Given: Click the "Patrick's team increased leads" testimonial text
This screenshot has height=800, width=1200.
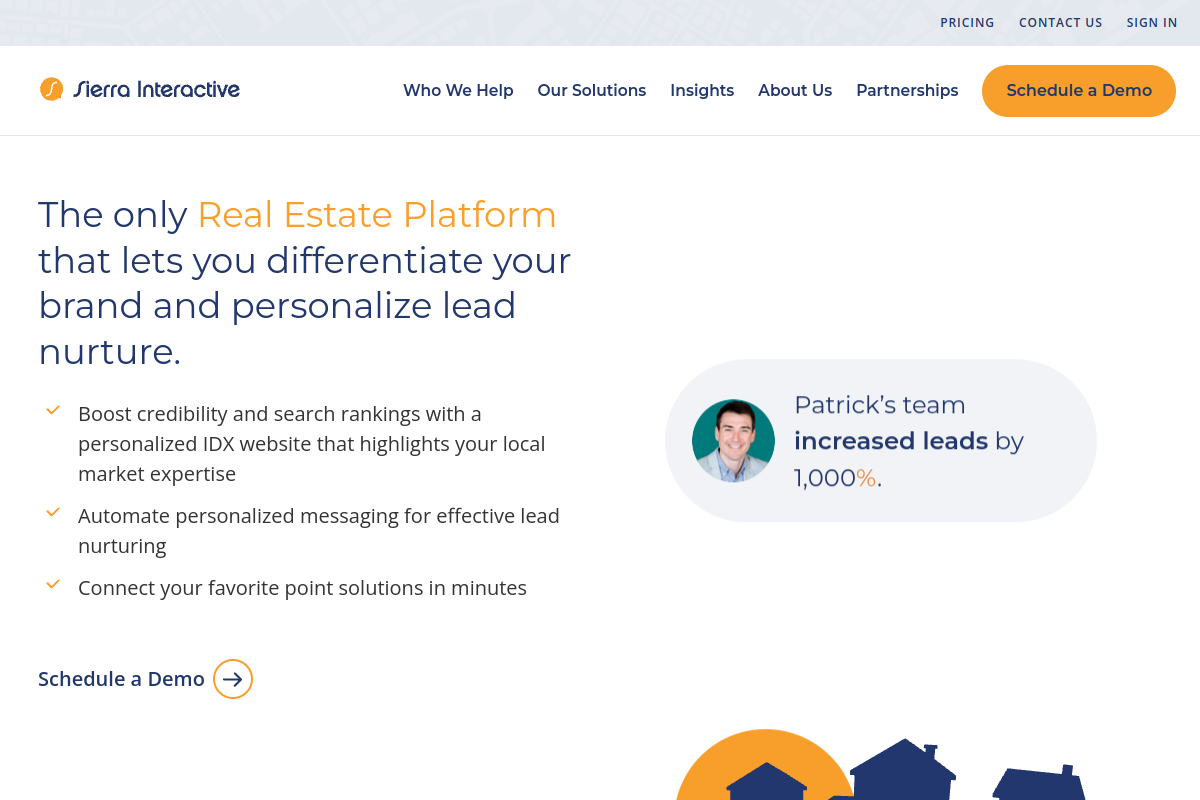Looking at the screenshot, I should pos(909,441).
